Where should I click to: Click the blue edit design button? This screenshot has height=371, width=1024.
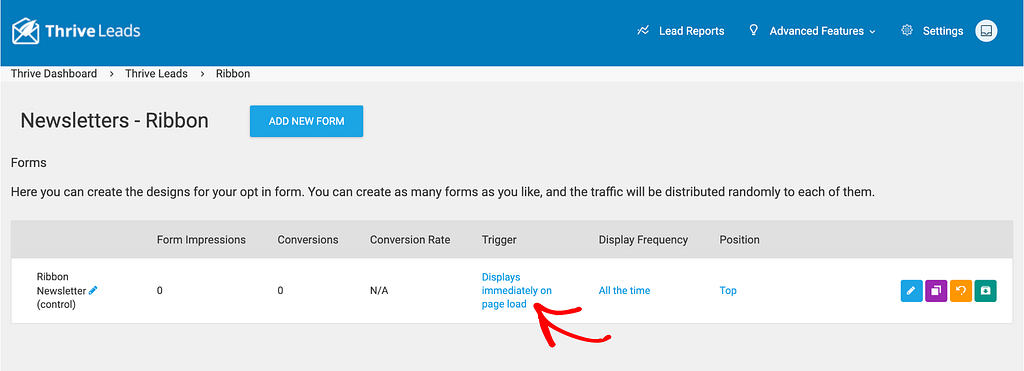(x=911, y=291)
